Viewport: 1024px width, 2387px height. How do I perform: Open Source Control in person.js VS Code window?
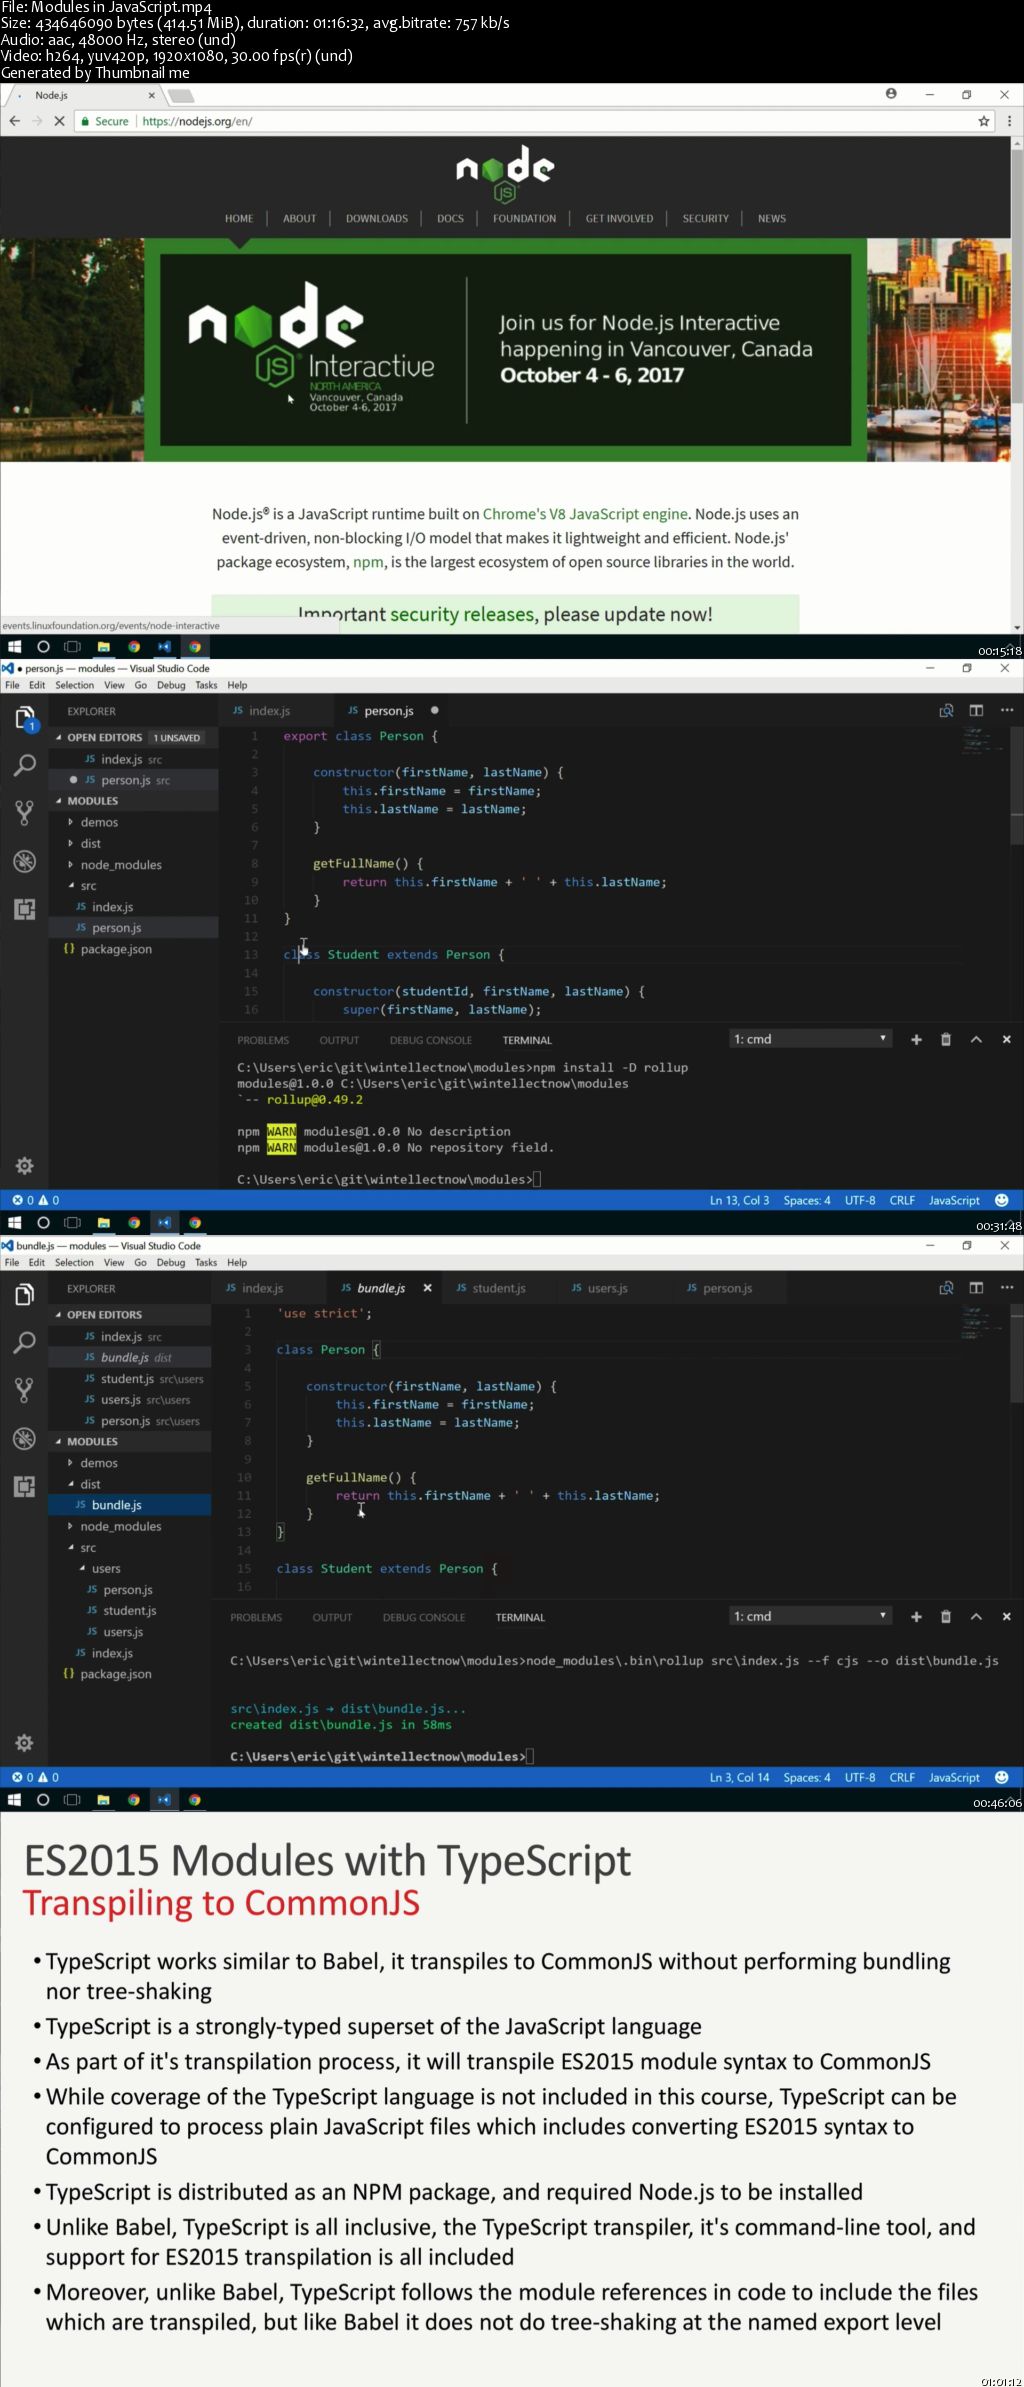25,812
